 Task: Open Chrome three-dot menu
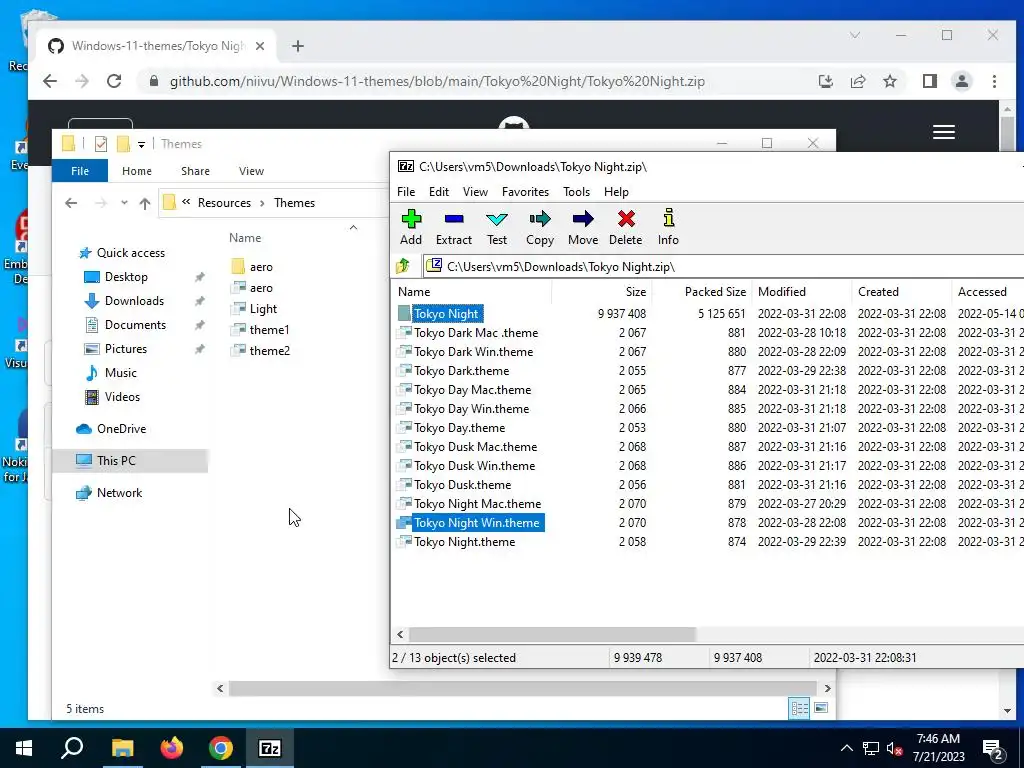point(994,82)
